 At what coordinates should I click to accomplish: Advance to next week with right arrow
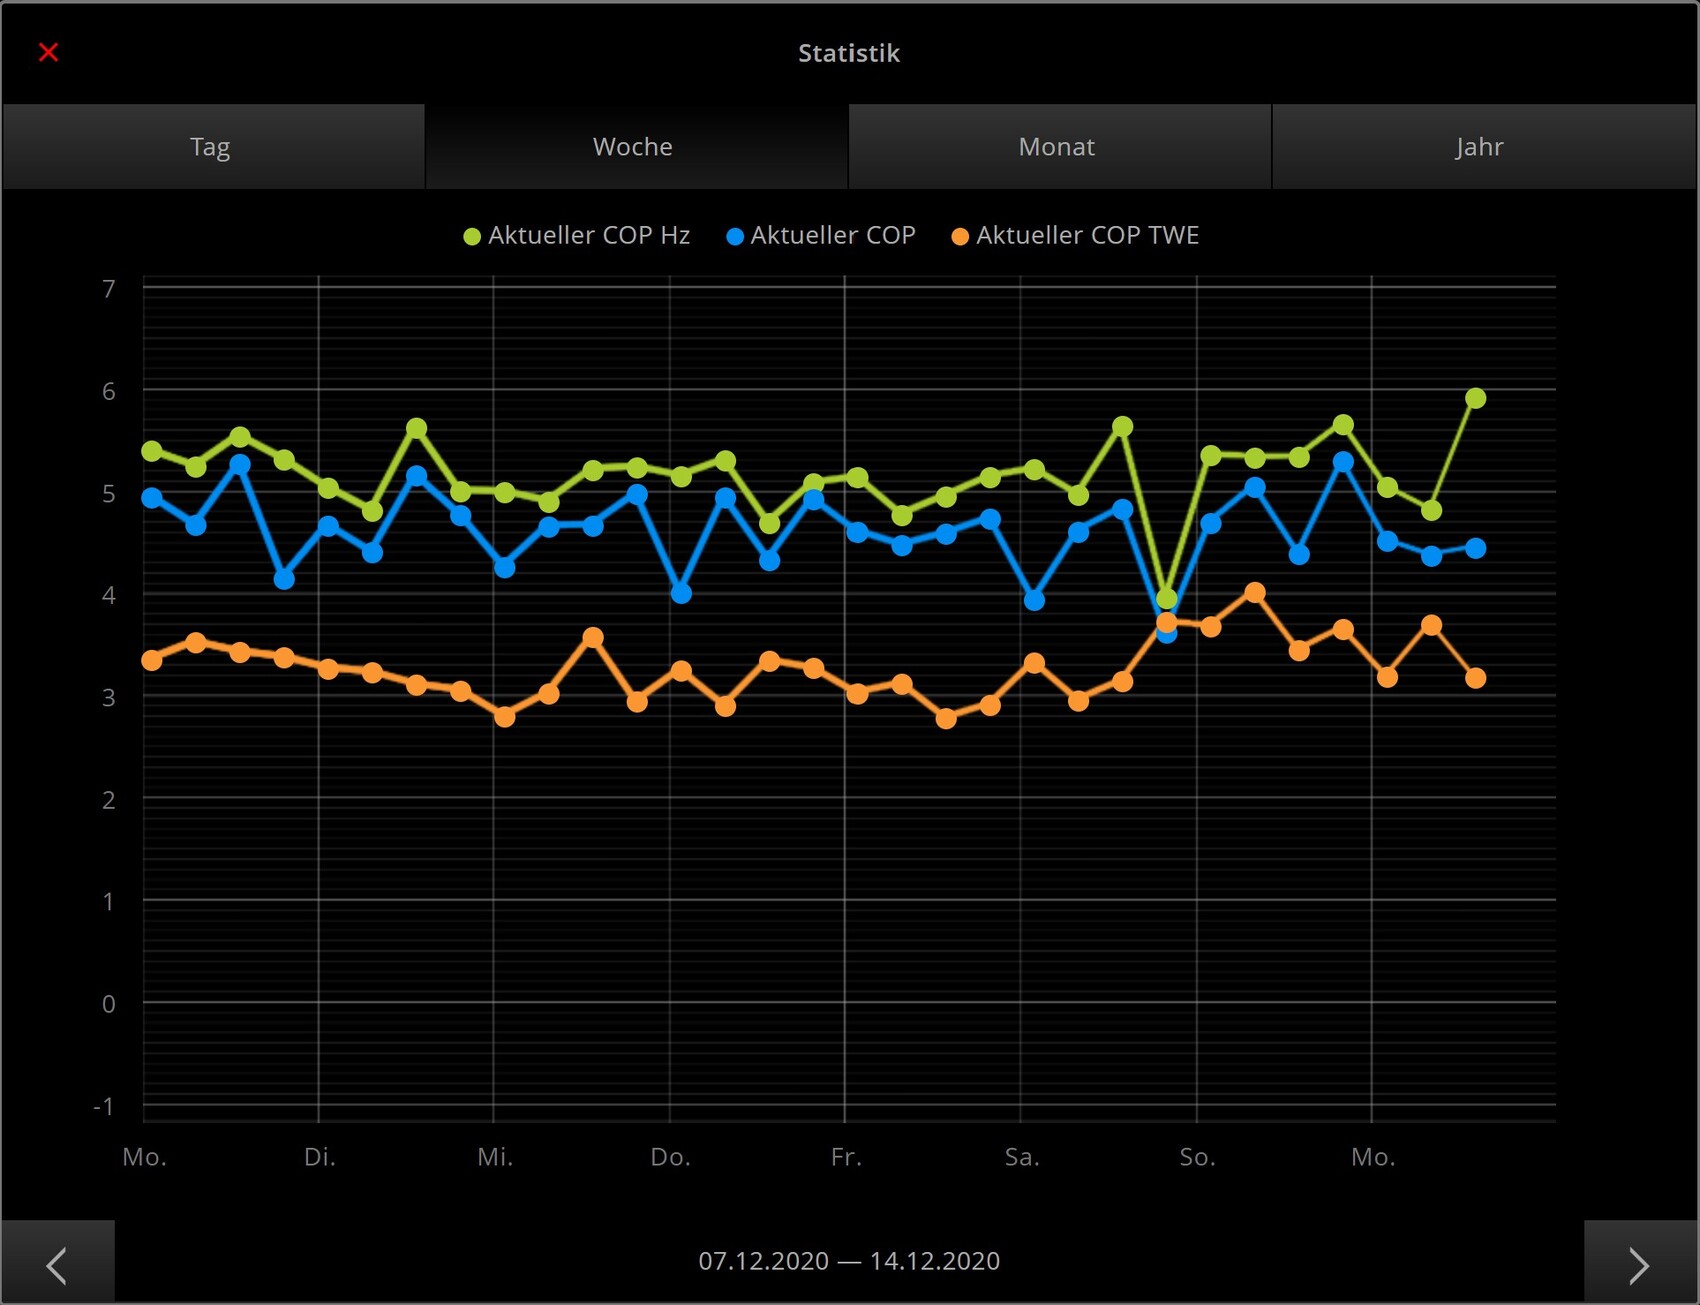point(1639,1264)
